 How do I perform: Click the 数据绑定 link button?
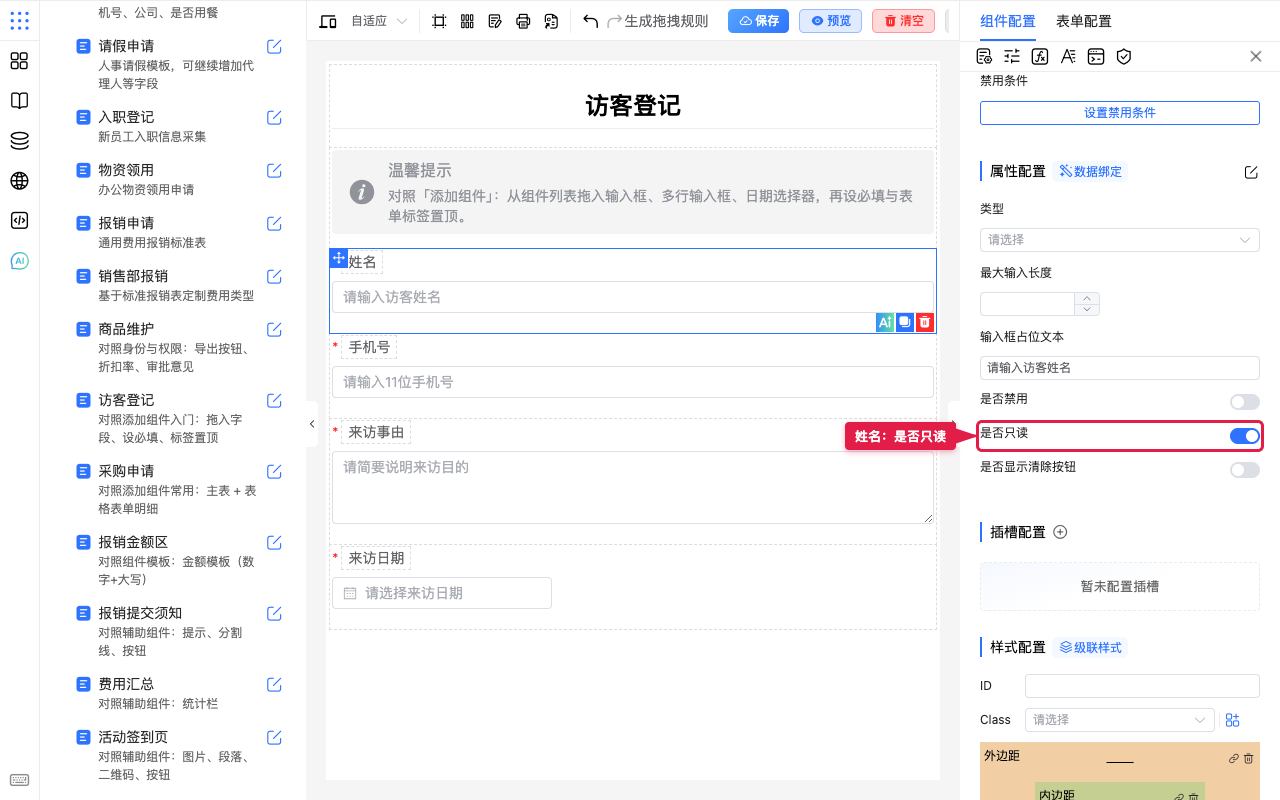[x=1090, y=172]
